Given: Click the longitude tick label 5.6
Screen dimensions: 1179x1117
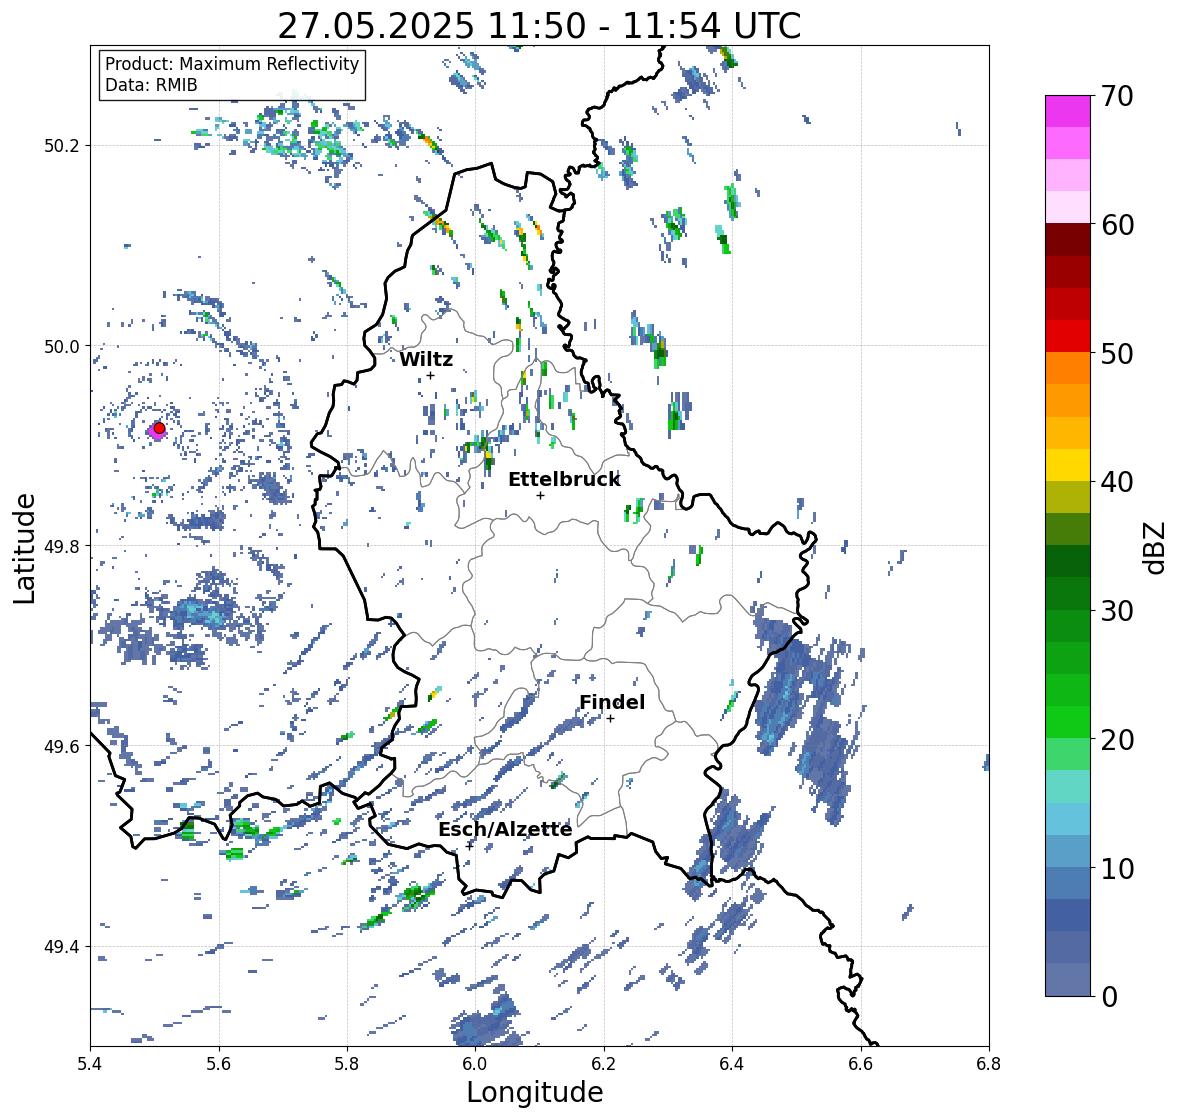Looking at the screenshot, I should click(x=219, y=1064).
